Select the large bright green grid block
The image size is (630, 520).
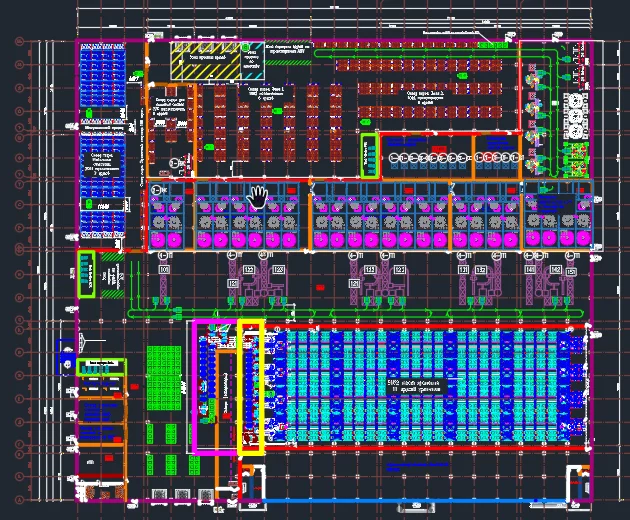tap(164, 378)
